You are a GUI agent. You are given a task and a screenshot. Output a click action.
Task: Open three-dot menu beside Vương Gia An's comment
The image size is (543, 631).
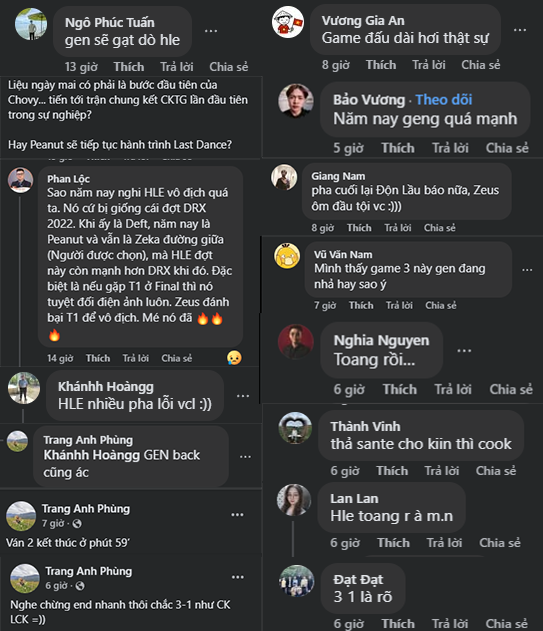pyautogui.click(x=520, y=30)
